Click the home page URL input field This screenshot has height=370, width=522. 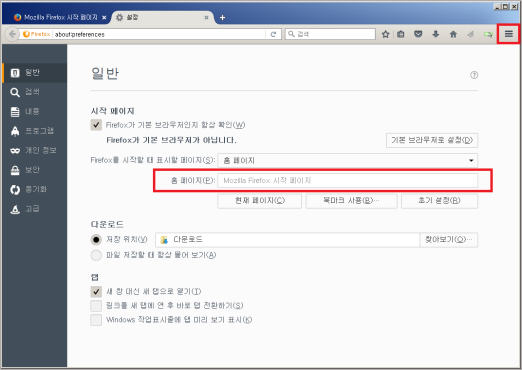pyautogui.click(x=348, y=180)
